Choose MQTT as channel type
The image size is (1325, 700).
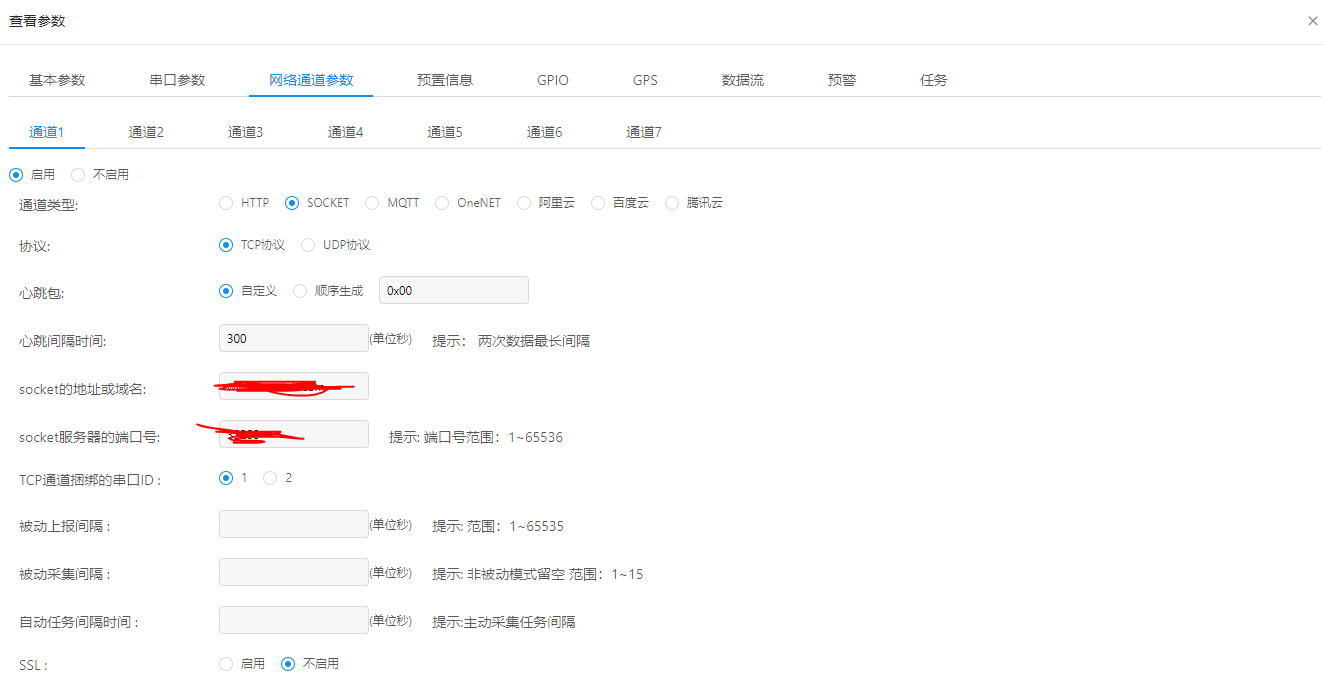point(372,203)
